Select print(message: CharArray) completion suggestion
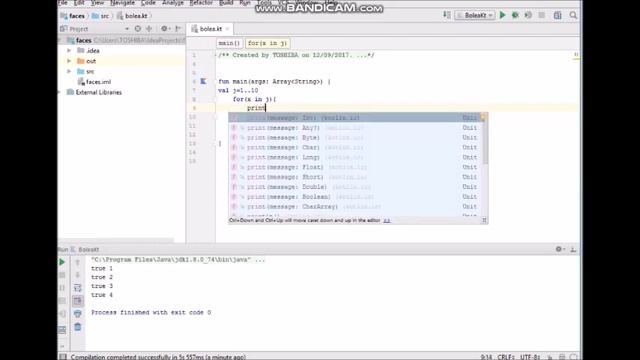 click(355, 207)
